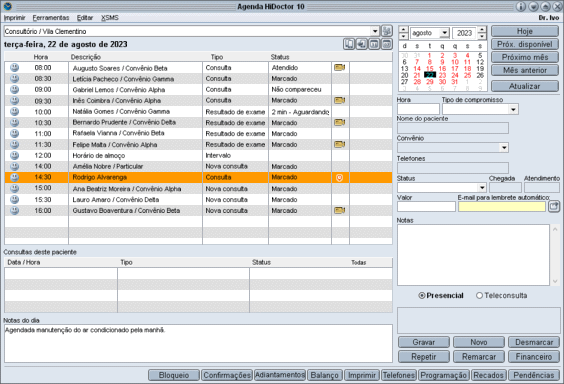Click the Novo button

click(x=479, y=342)
